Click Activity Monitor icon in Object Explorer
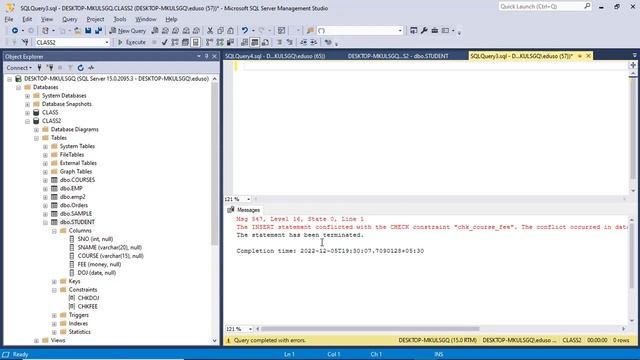Viewport: 640px width, 360px height. point(91,68)
